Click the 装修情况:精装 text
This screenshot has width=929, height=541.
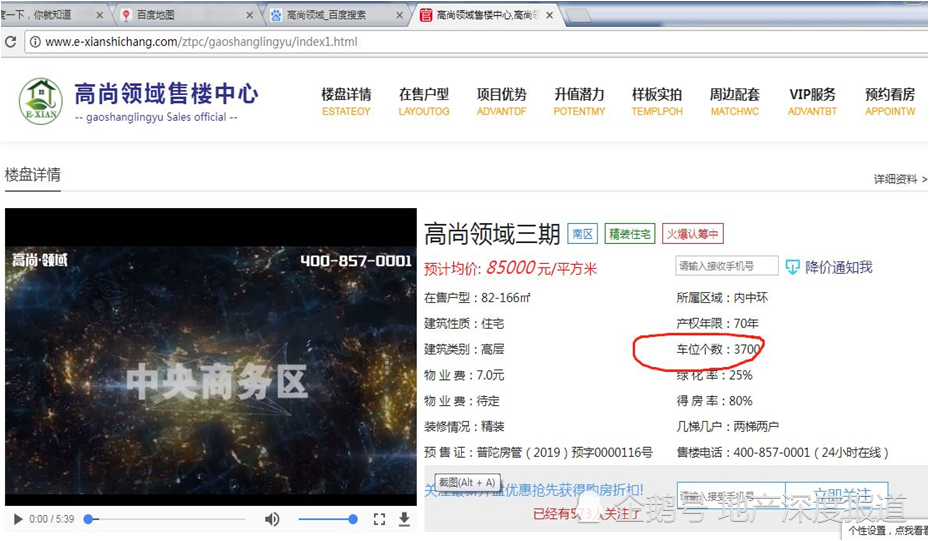point(464,427)
